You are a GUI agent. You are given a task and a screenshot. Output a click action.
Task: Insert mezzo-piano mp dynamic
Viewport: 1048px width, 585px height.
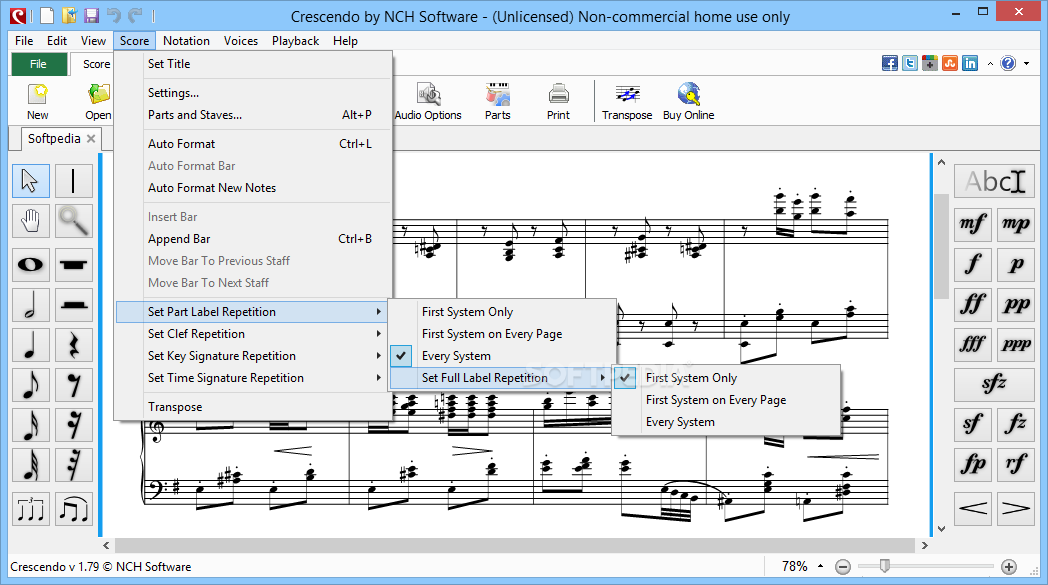coord(1016,225)
